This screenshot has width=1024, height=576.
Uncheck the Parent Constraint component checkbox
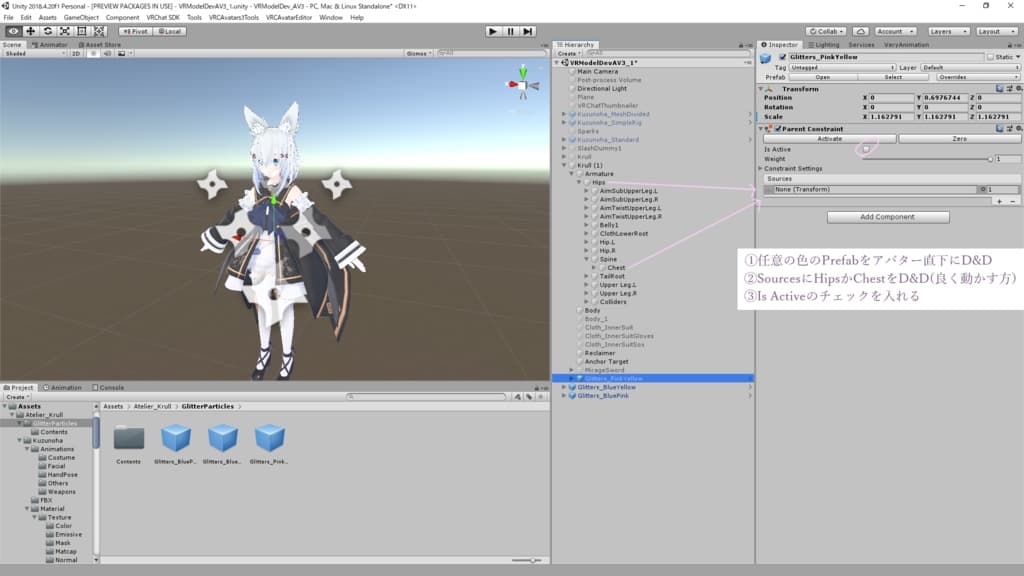point(778,129)
